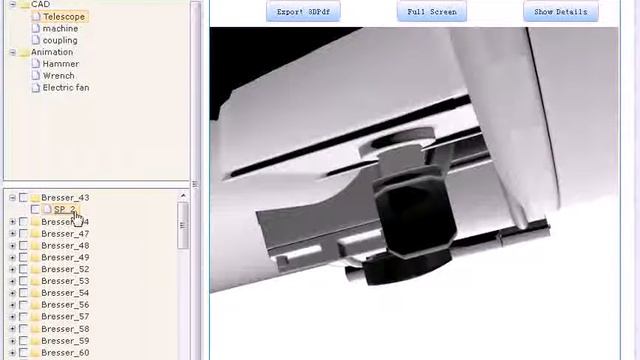Click the Bresser_59 folder icon

tap(35, 341)
